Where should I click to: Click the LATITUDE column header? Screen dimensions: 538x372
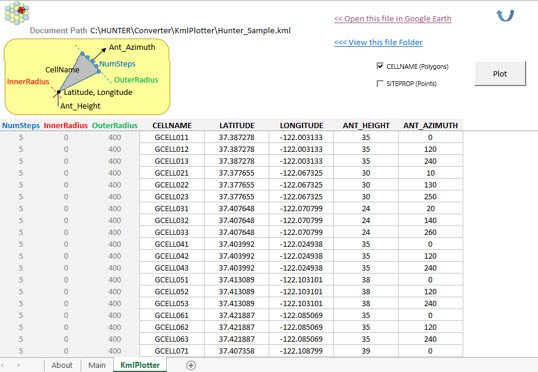tap(237, 126)
